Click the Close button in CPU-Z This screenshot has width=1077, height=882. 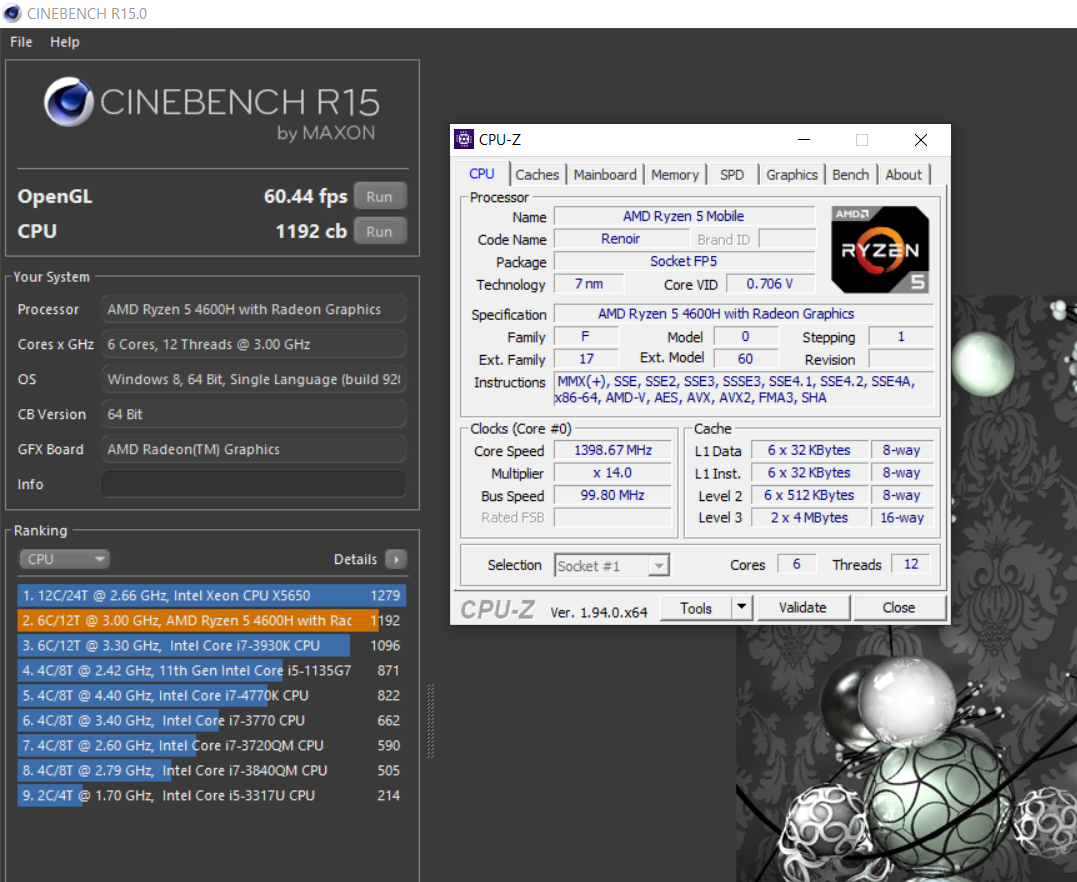[898, 608]
